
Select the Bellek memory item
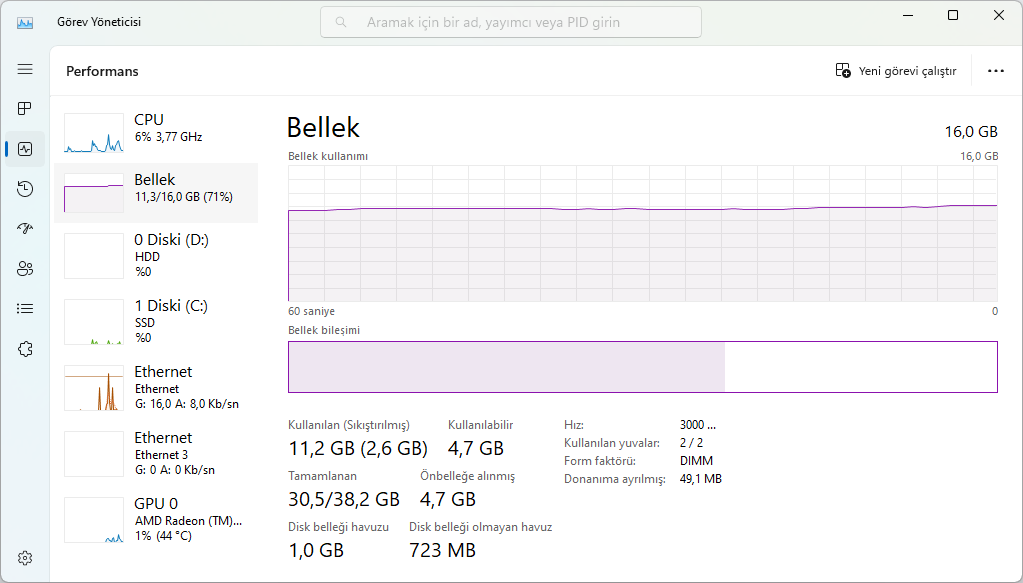pyautogui.click(x=155, y=190)
